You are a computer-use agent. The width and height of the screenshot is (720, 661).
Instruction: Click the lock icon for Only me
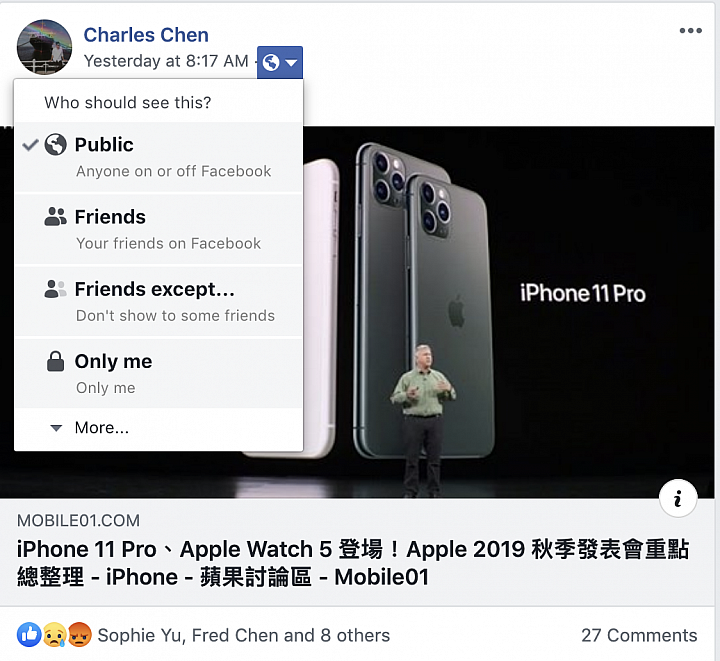[x=56, y=361]
